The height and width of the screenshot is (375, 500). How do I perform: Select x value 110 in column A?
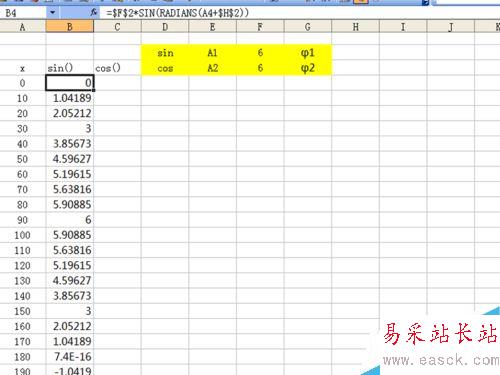coord(23,250)
